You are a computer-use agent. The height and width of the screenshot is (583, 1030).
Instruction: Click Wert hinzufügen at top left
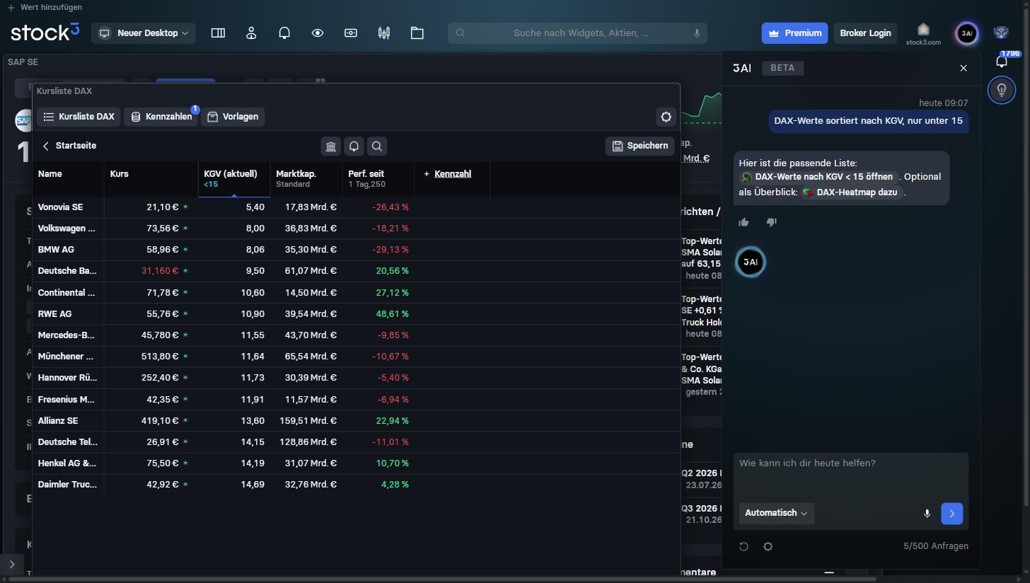[x=45, y=7]
